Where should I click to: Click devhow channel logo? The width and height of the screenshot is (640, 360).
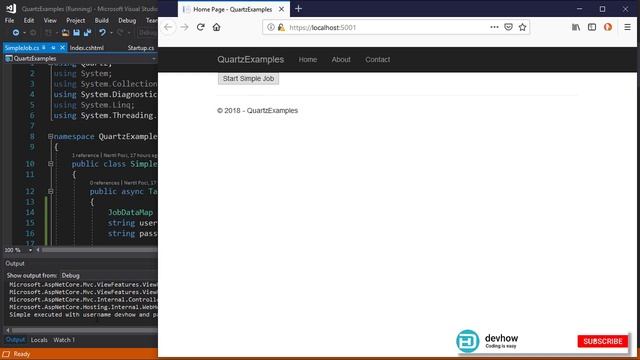click(x=468, y=341)
